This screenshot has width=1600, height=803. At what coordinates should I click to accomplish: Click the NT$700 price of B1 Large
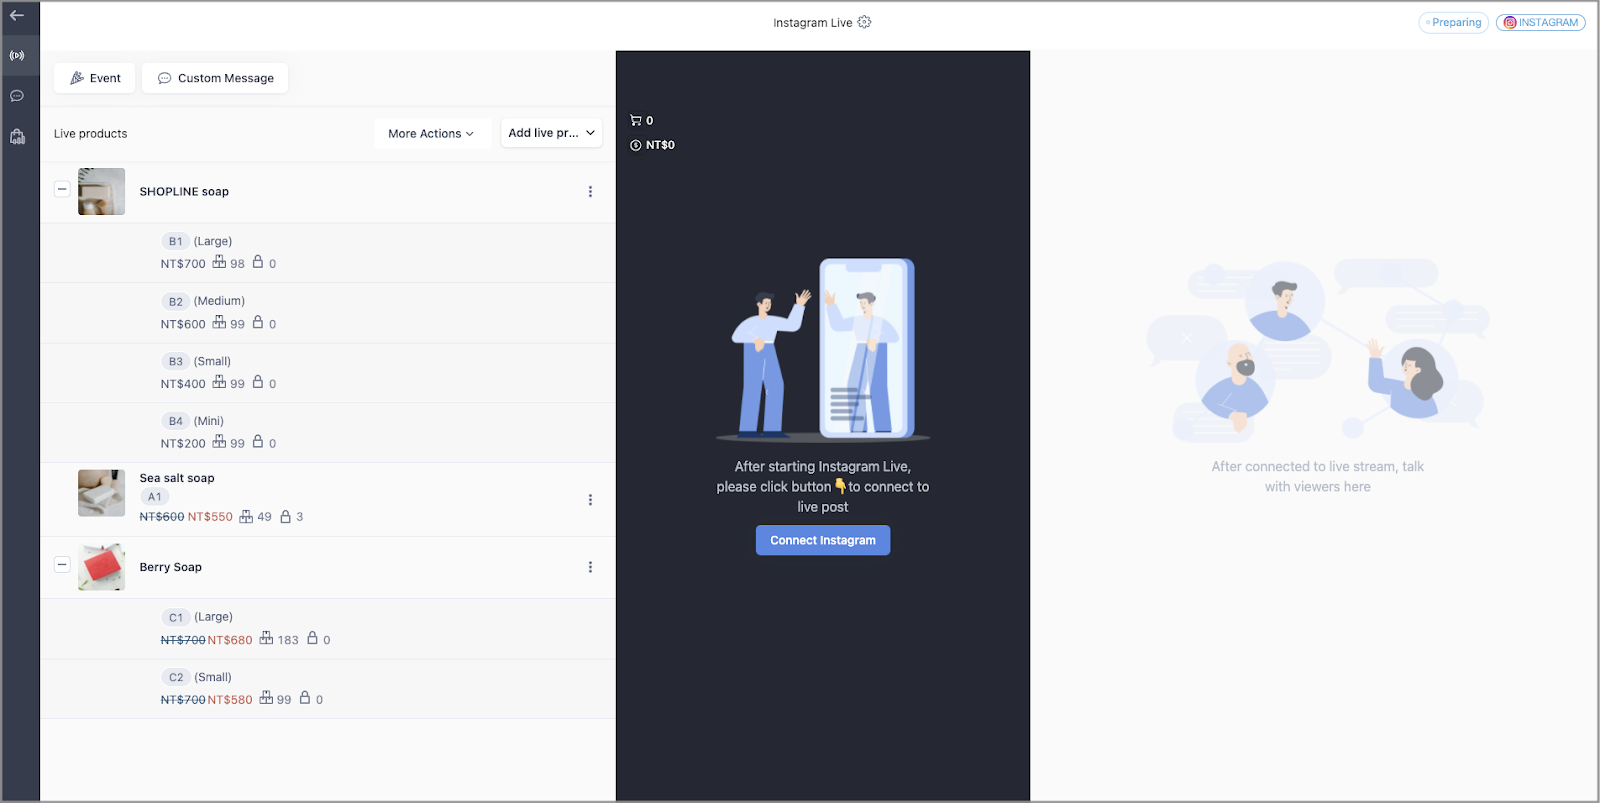183,264
